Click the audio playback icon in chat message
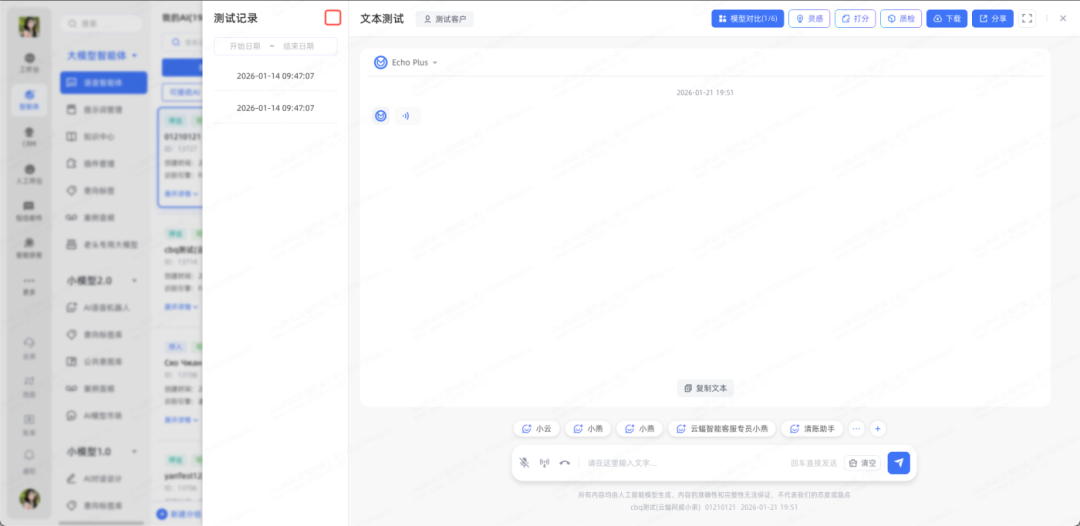This screenshot has height=526, width=1080. coord(406,116)
